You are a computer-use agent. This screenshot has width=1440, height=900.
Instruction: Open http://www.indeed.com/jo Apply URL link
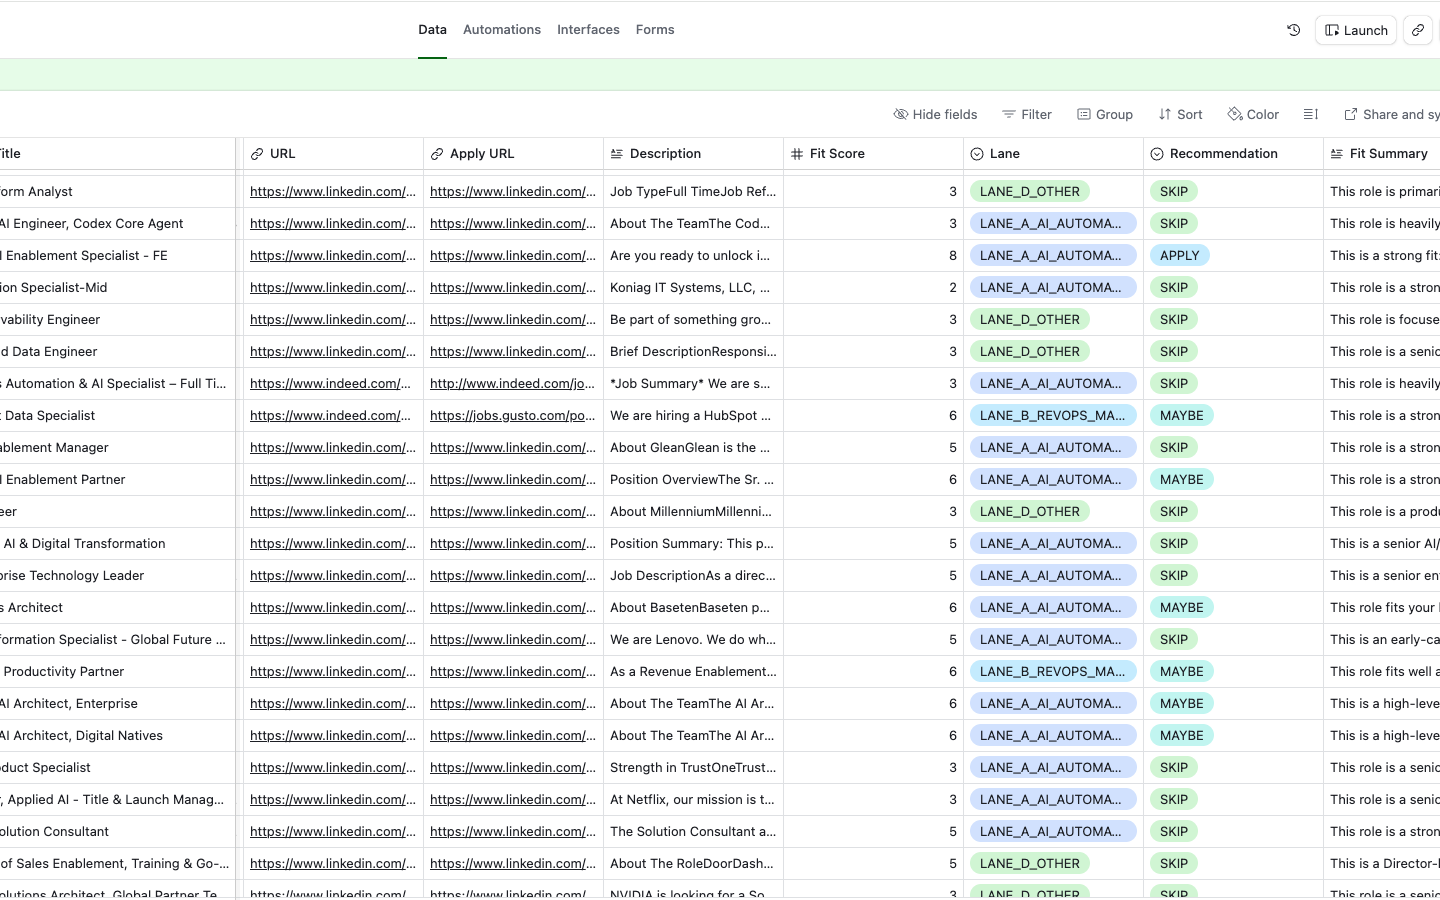point(513,383)
